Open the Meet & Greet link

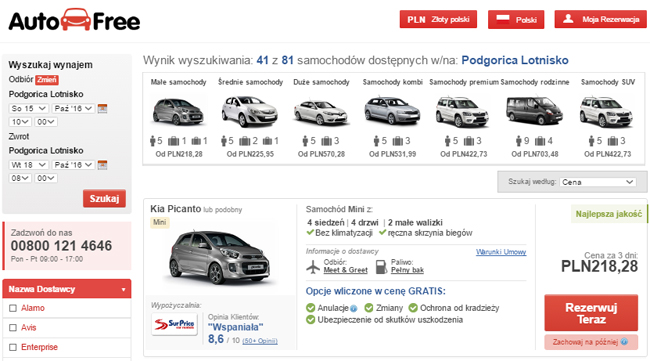[345, 270]
